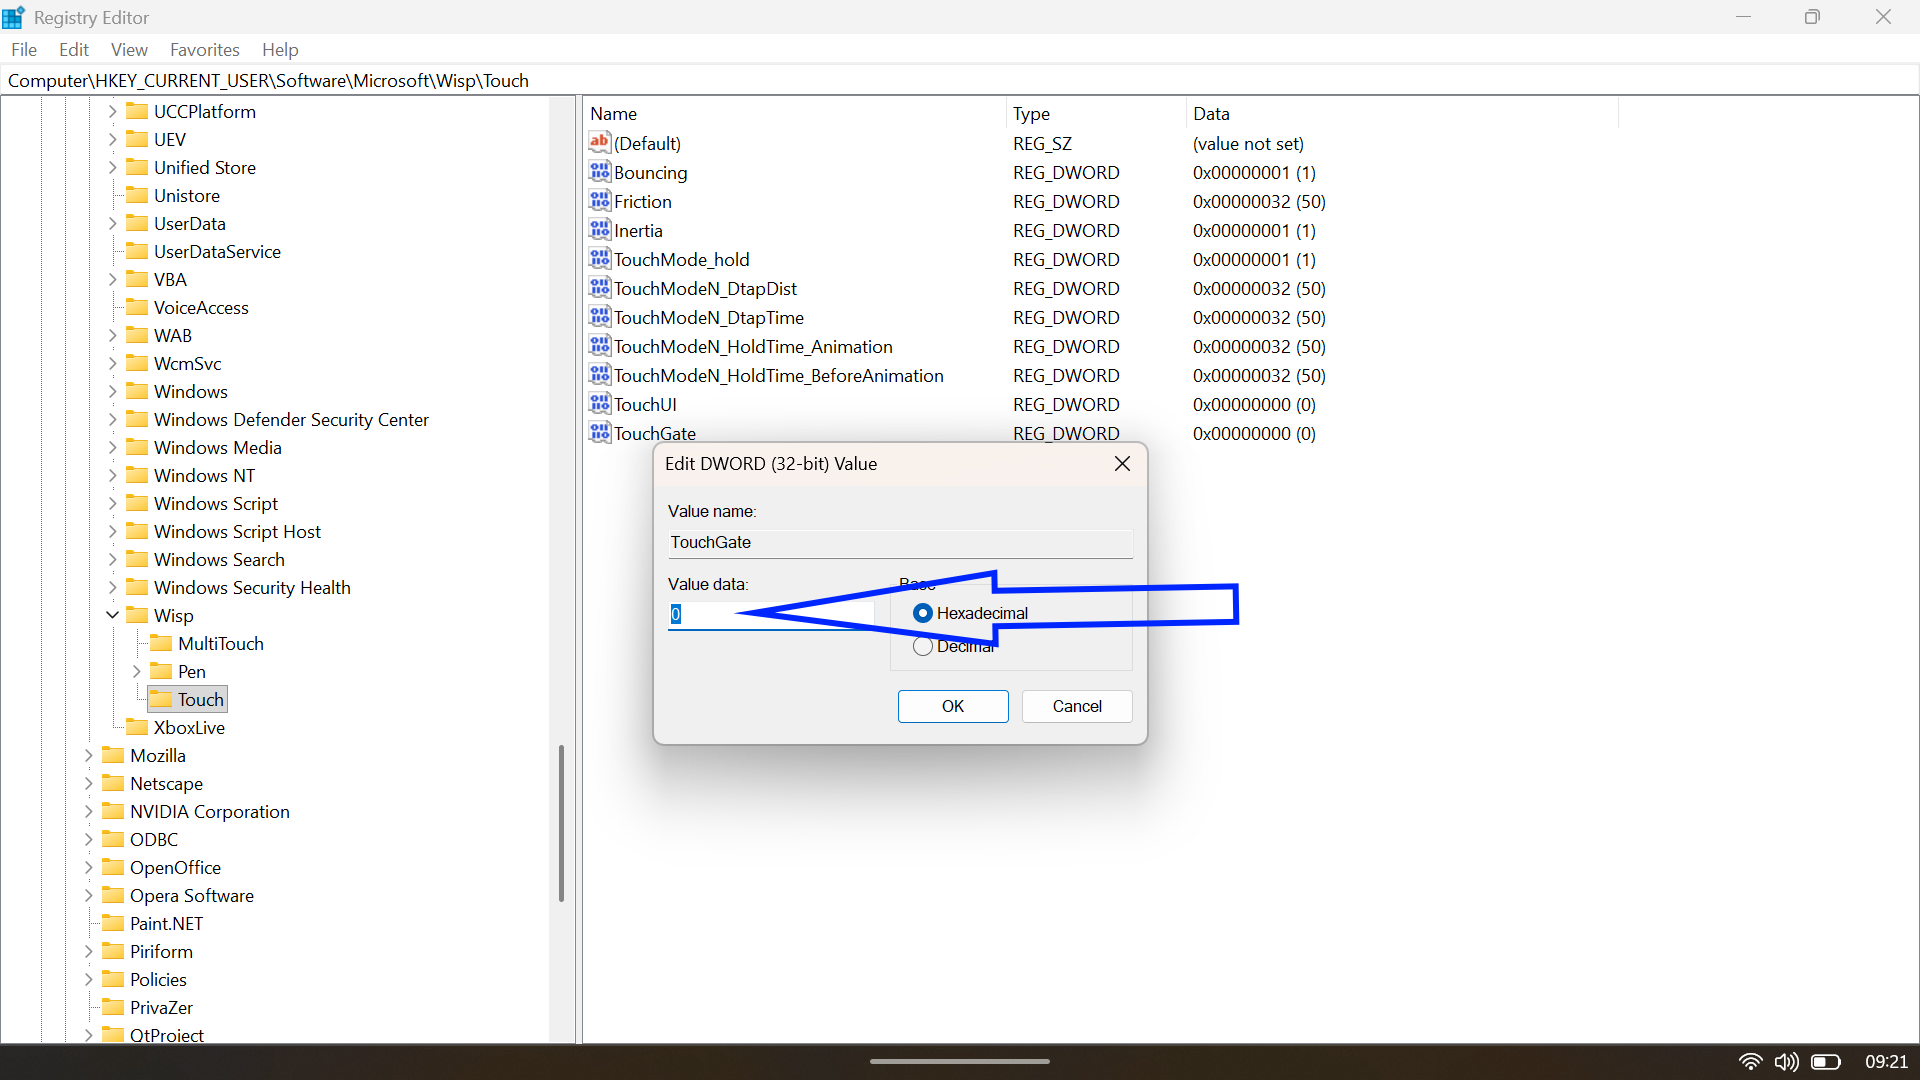Open the View menu
The width and height of the screenshot is (1920, 1080).
point(129,49)
